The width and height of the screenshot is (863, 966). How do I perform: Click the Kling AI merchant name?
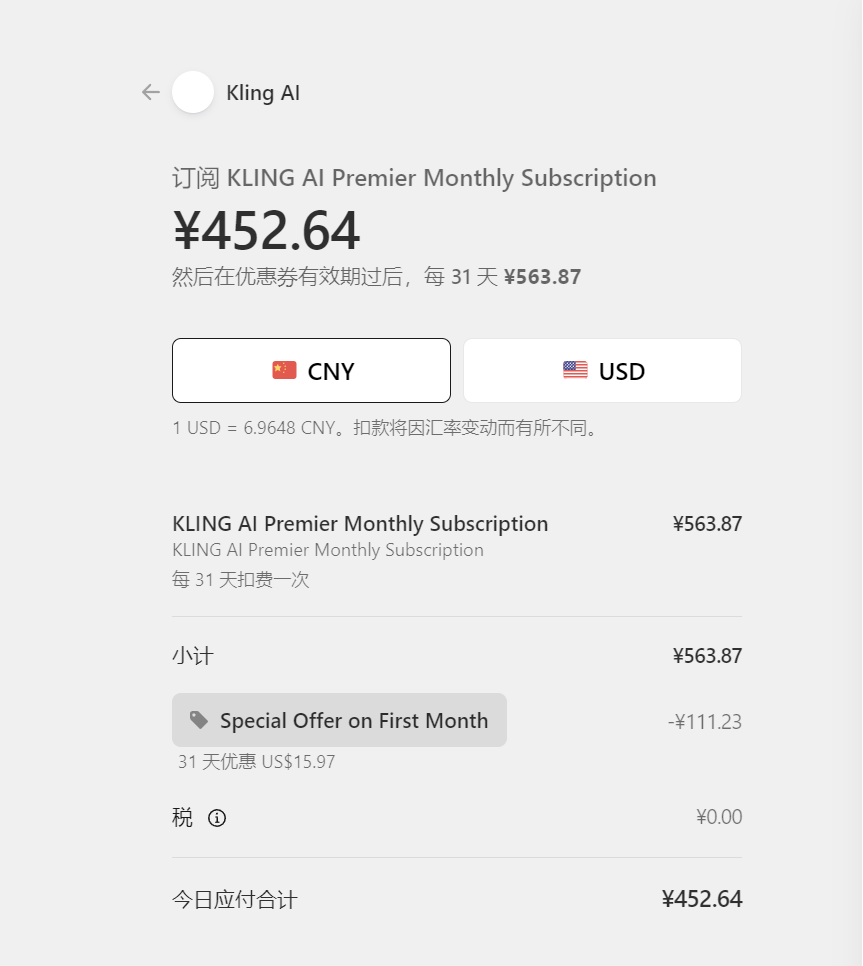tap(263, 93)
